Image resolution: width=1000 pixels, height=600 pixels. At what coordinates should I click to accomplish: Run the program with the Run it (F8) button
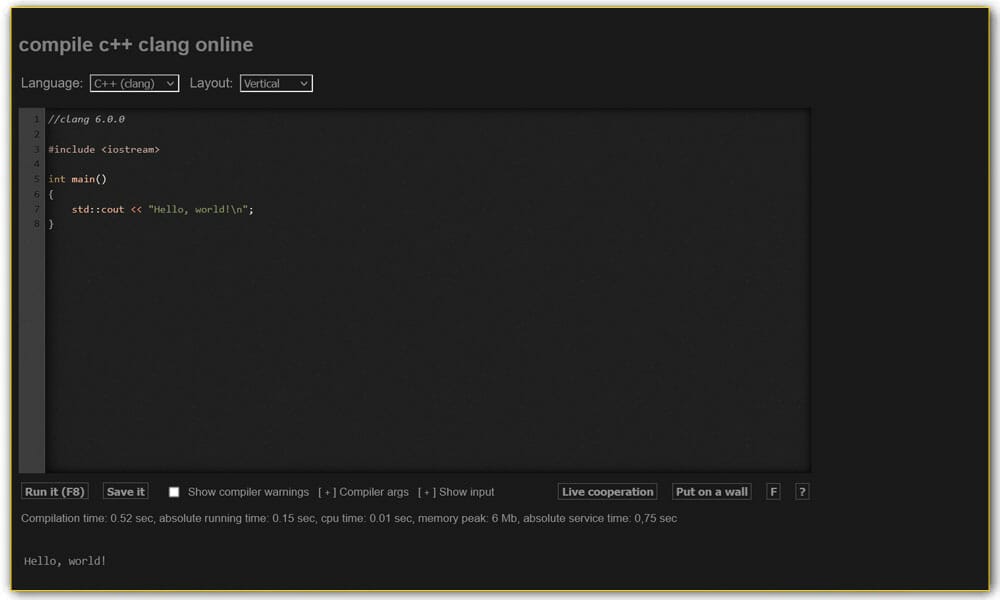click(54, 491)
